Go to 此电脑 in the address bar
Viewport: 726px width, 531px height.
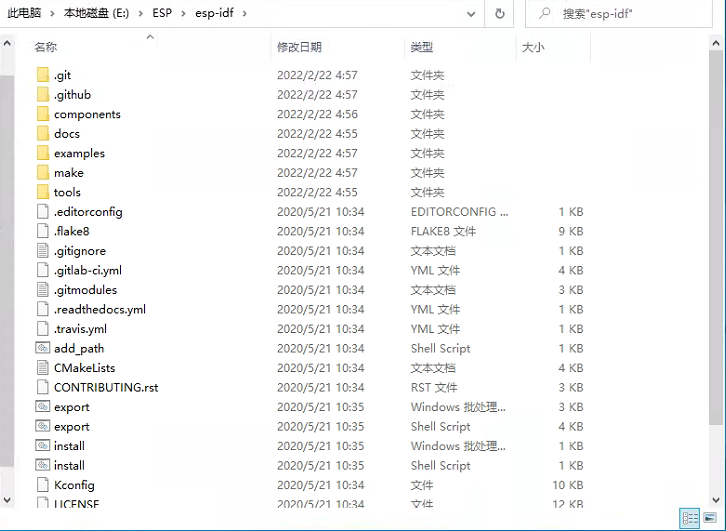coord(24,13)
